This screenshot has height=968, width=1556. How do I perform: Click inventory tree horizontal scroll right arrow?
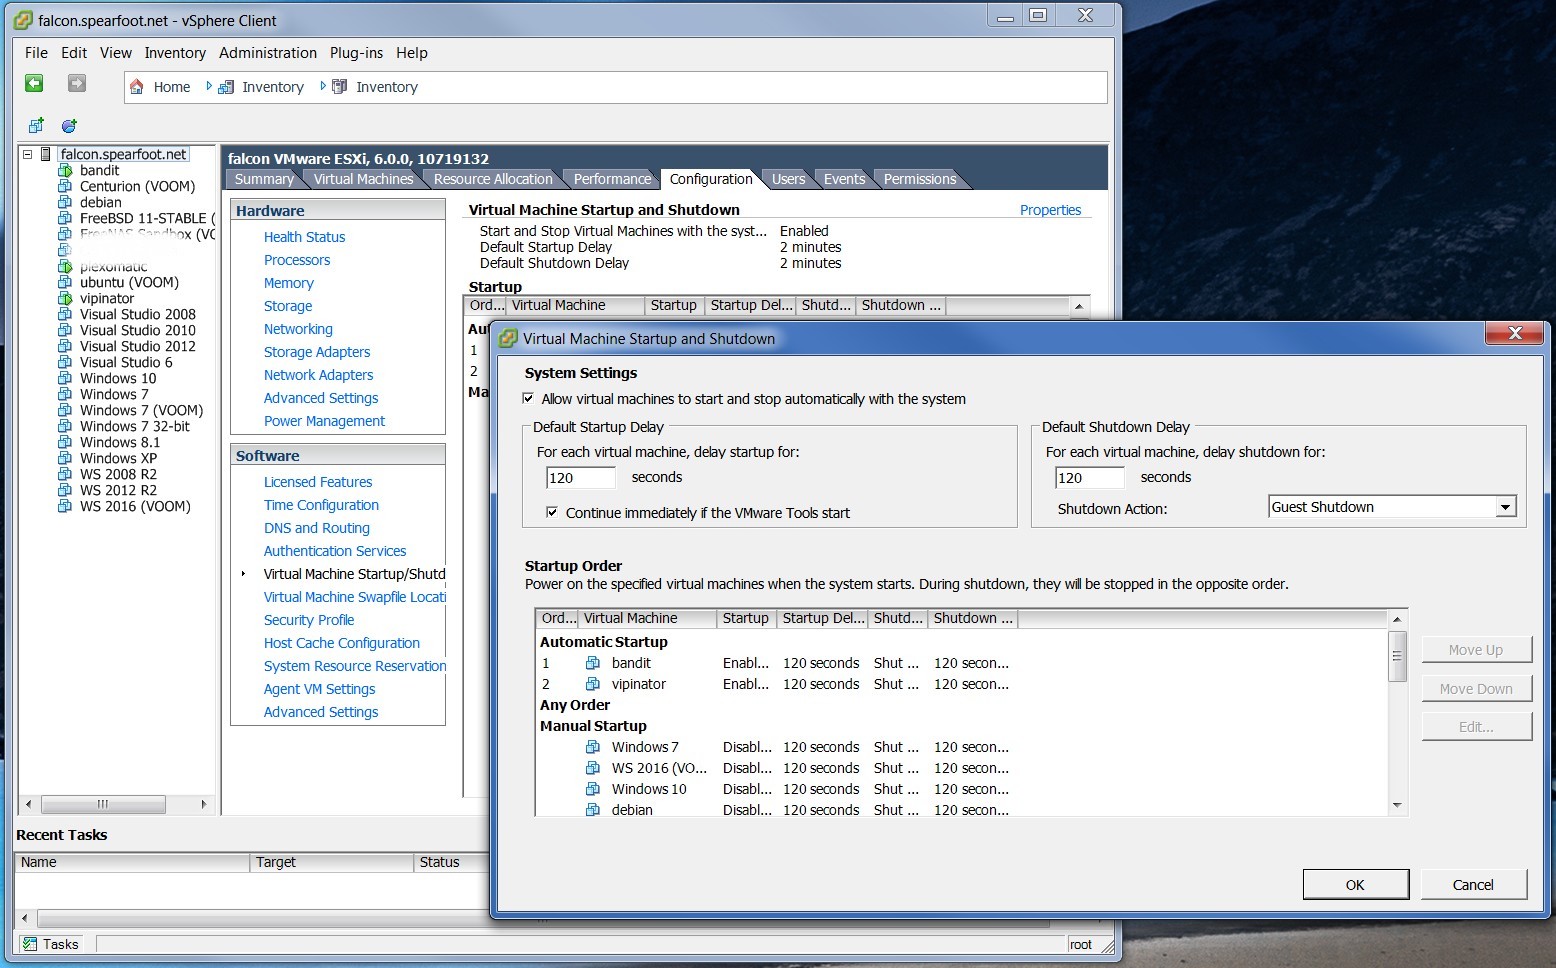click(204, 804)
